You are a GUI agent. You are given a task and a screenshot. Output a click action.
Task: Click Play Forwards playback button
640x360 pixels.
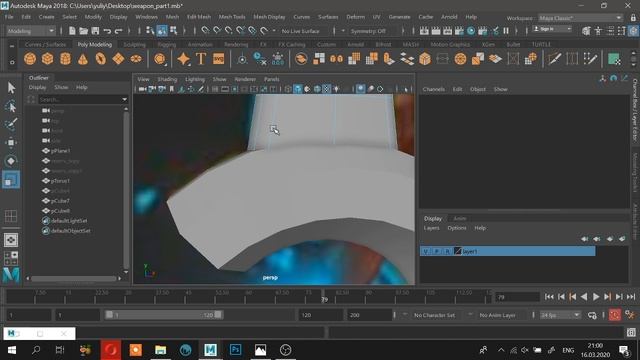[x=596, y=297]
